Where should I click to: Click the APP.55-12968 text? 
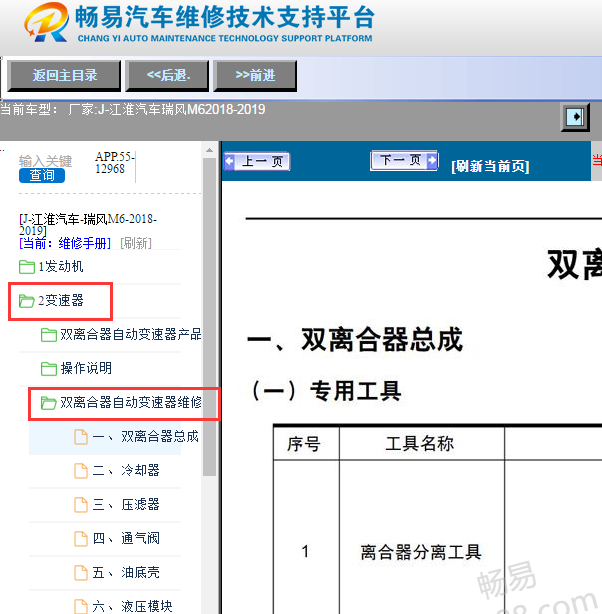(115, 163)
